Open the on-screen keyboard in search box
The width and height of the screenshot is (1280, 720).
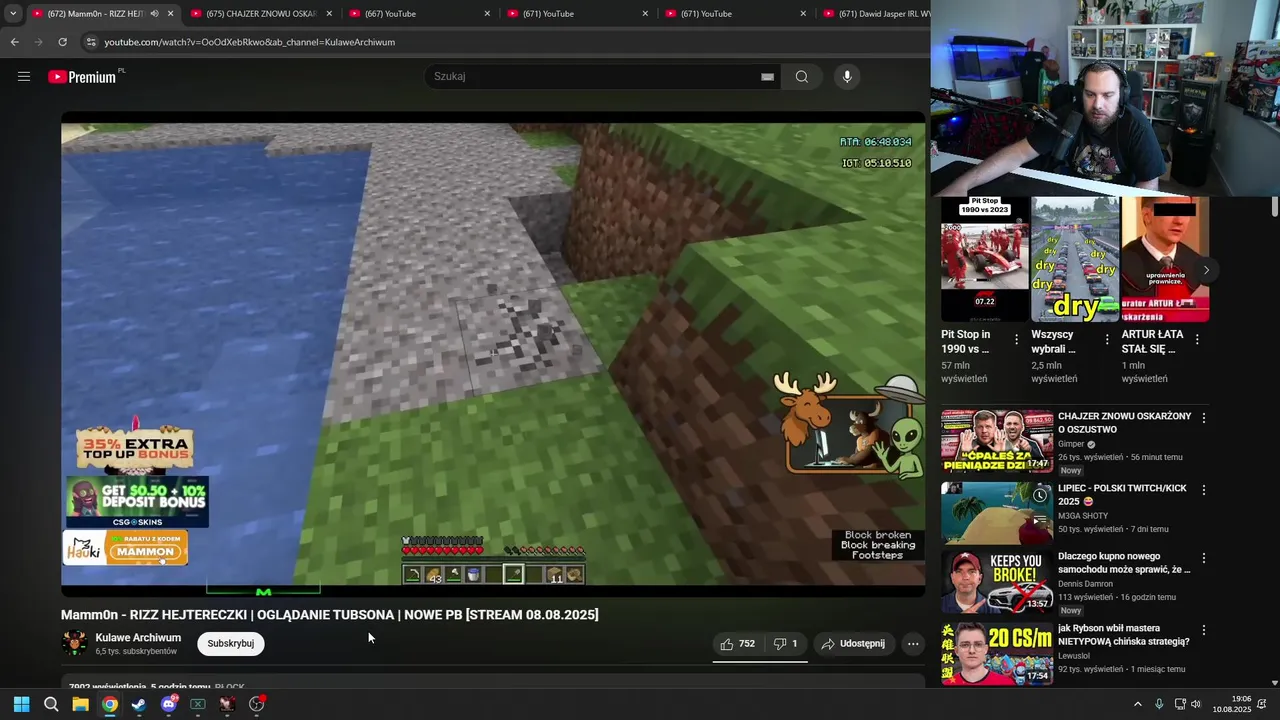767,77
